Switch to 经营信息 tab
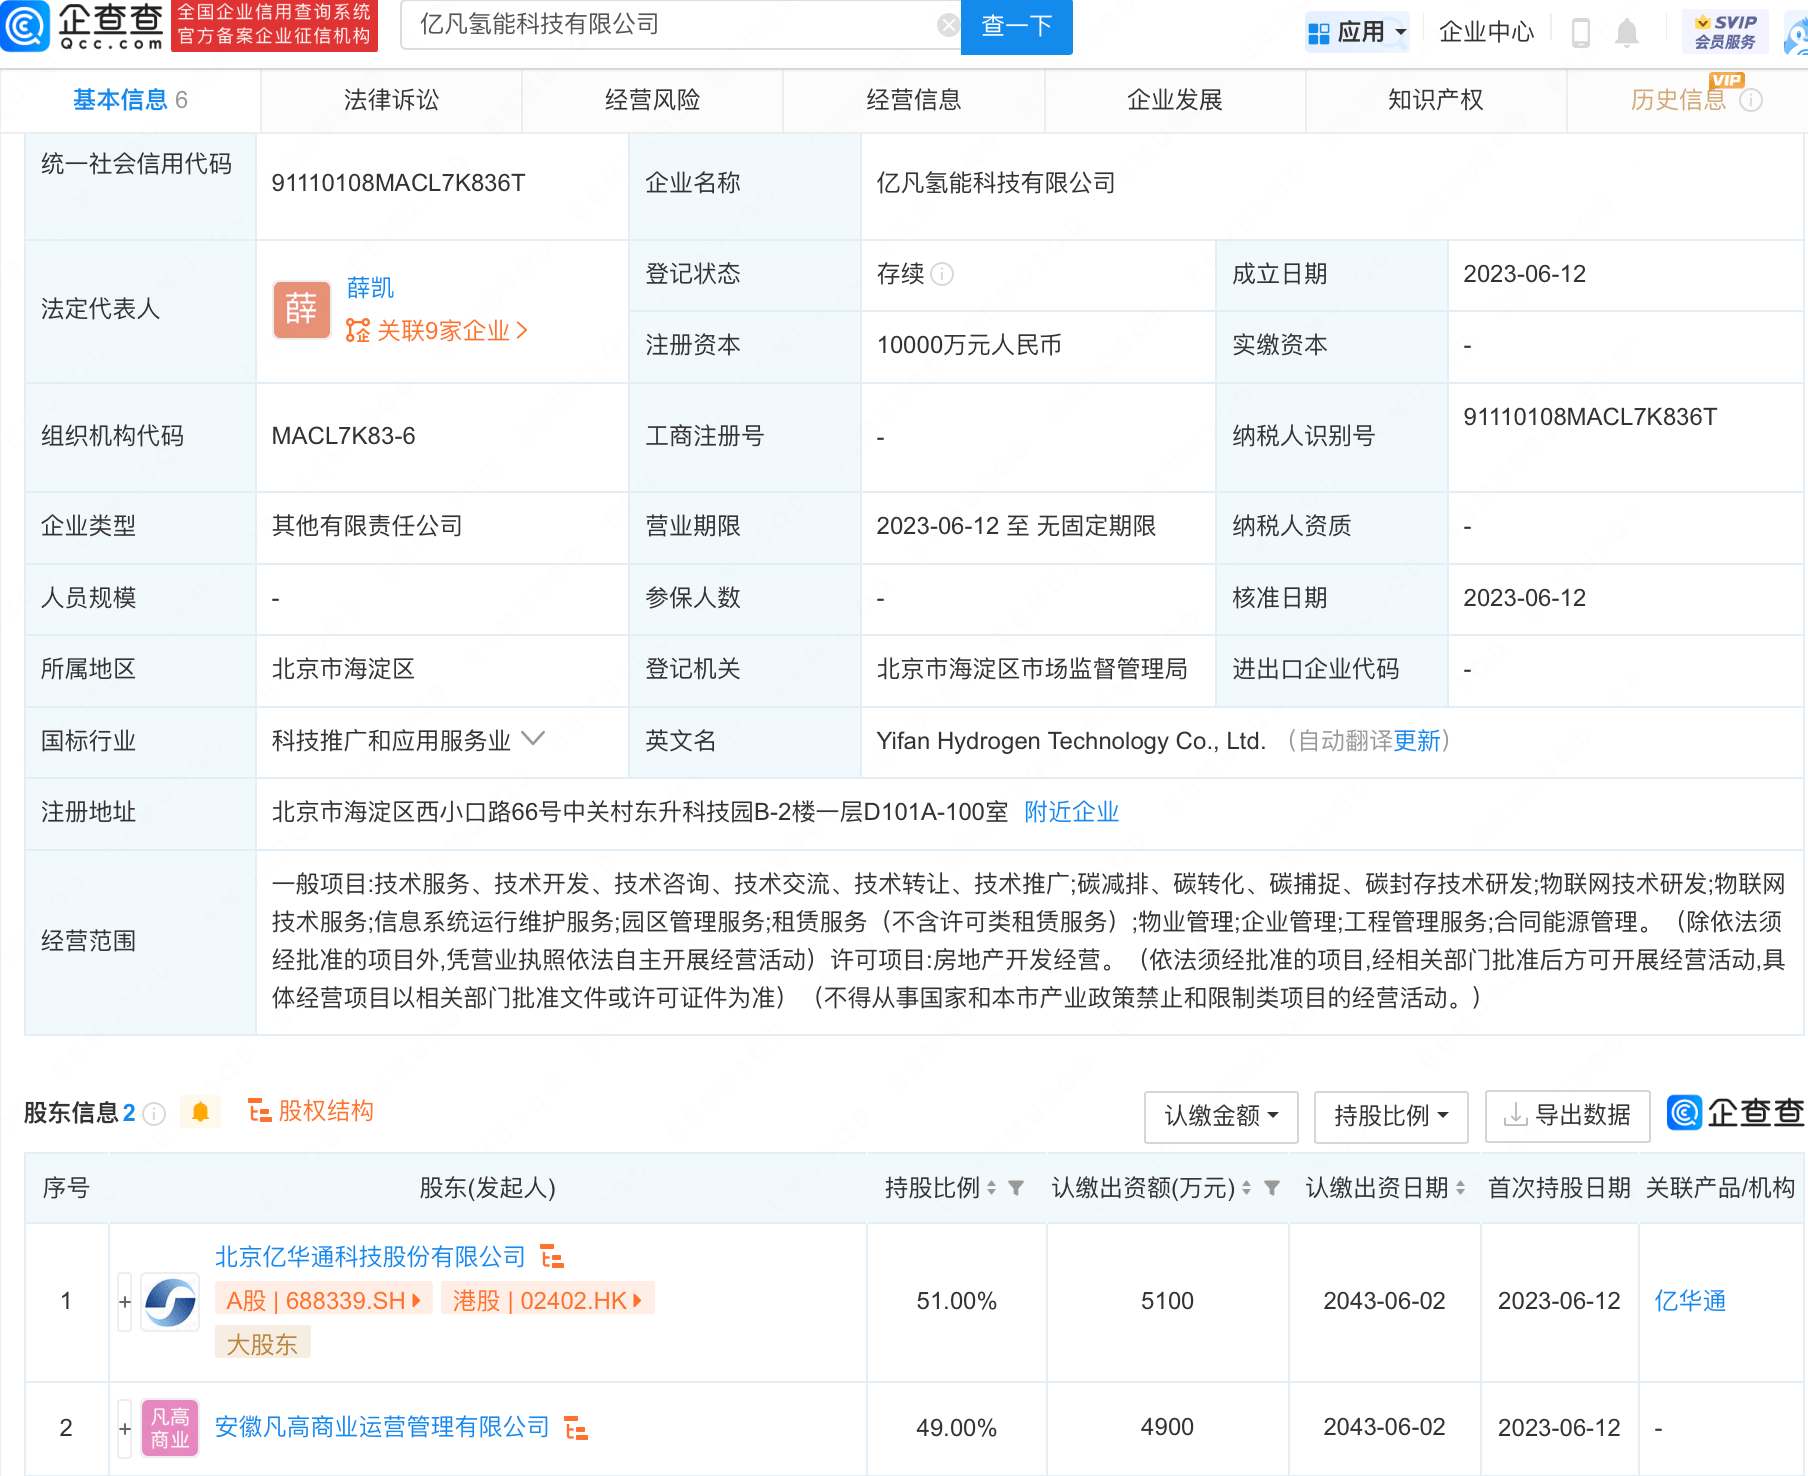 coord(913,100)
